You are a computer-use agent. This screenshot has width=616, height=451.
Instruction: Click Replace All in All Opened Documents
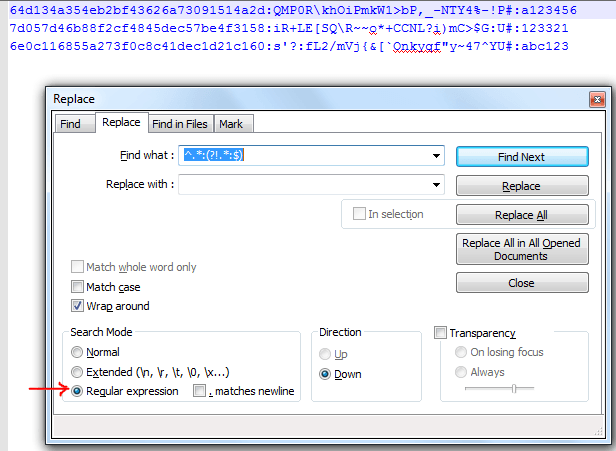point(520,249)
